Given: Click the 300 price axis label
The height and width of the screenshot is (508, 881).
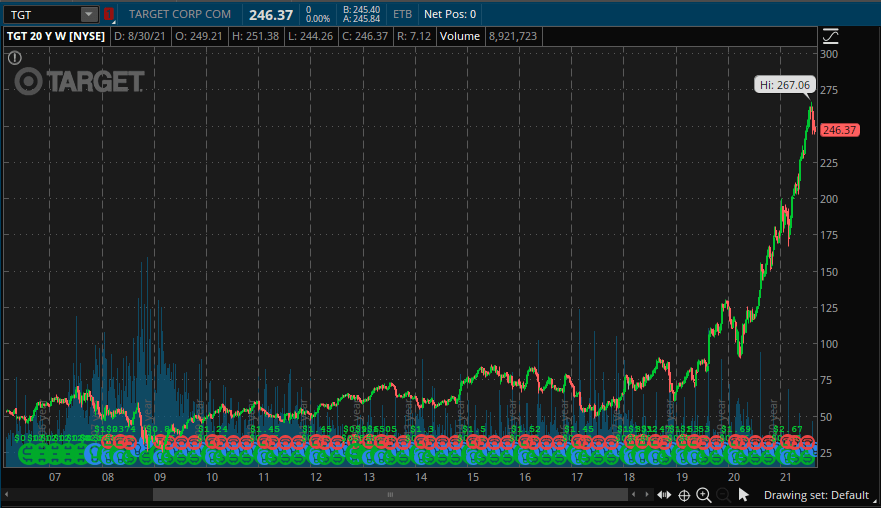Looking at the screenshot, I should 829,54.
